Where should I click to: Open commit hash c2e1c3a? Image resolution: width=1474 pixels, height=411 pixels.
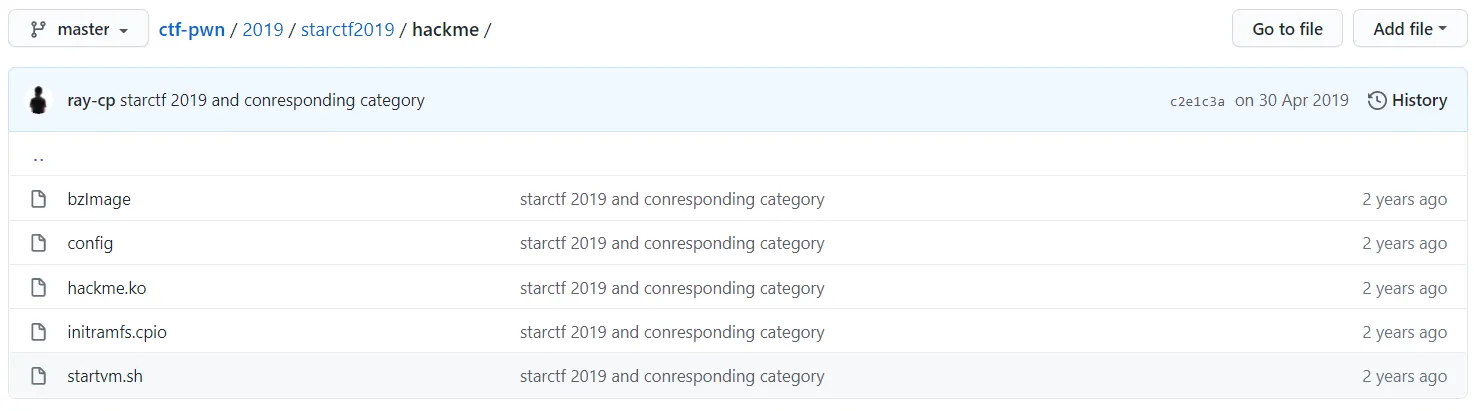point(1197,101)
